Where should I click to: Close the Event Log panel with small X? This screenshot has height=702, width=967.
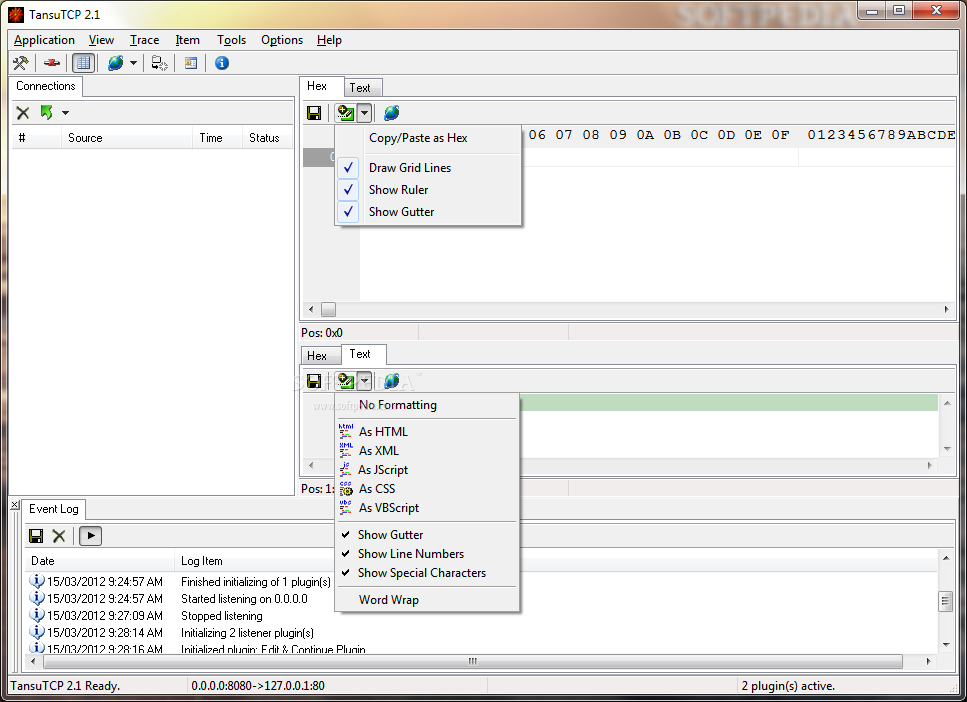click(x=15, y=505)
